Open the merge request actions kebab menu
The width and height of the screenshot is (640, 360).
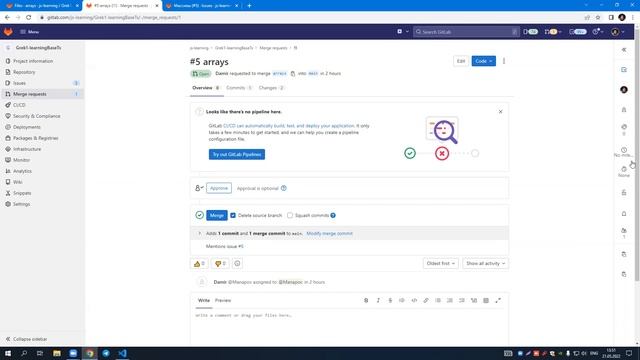[x=504, y=61]
